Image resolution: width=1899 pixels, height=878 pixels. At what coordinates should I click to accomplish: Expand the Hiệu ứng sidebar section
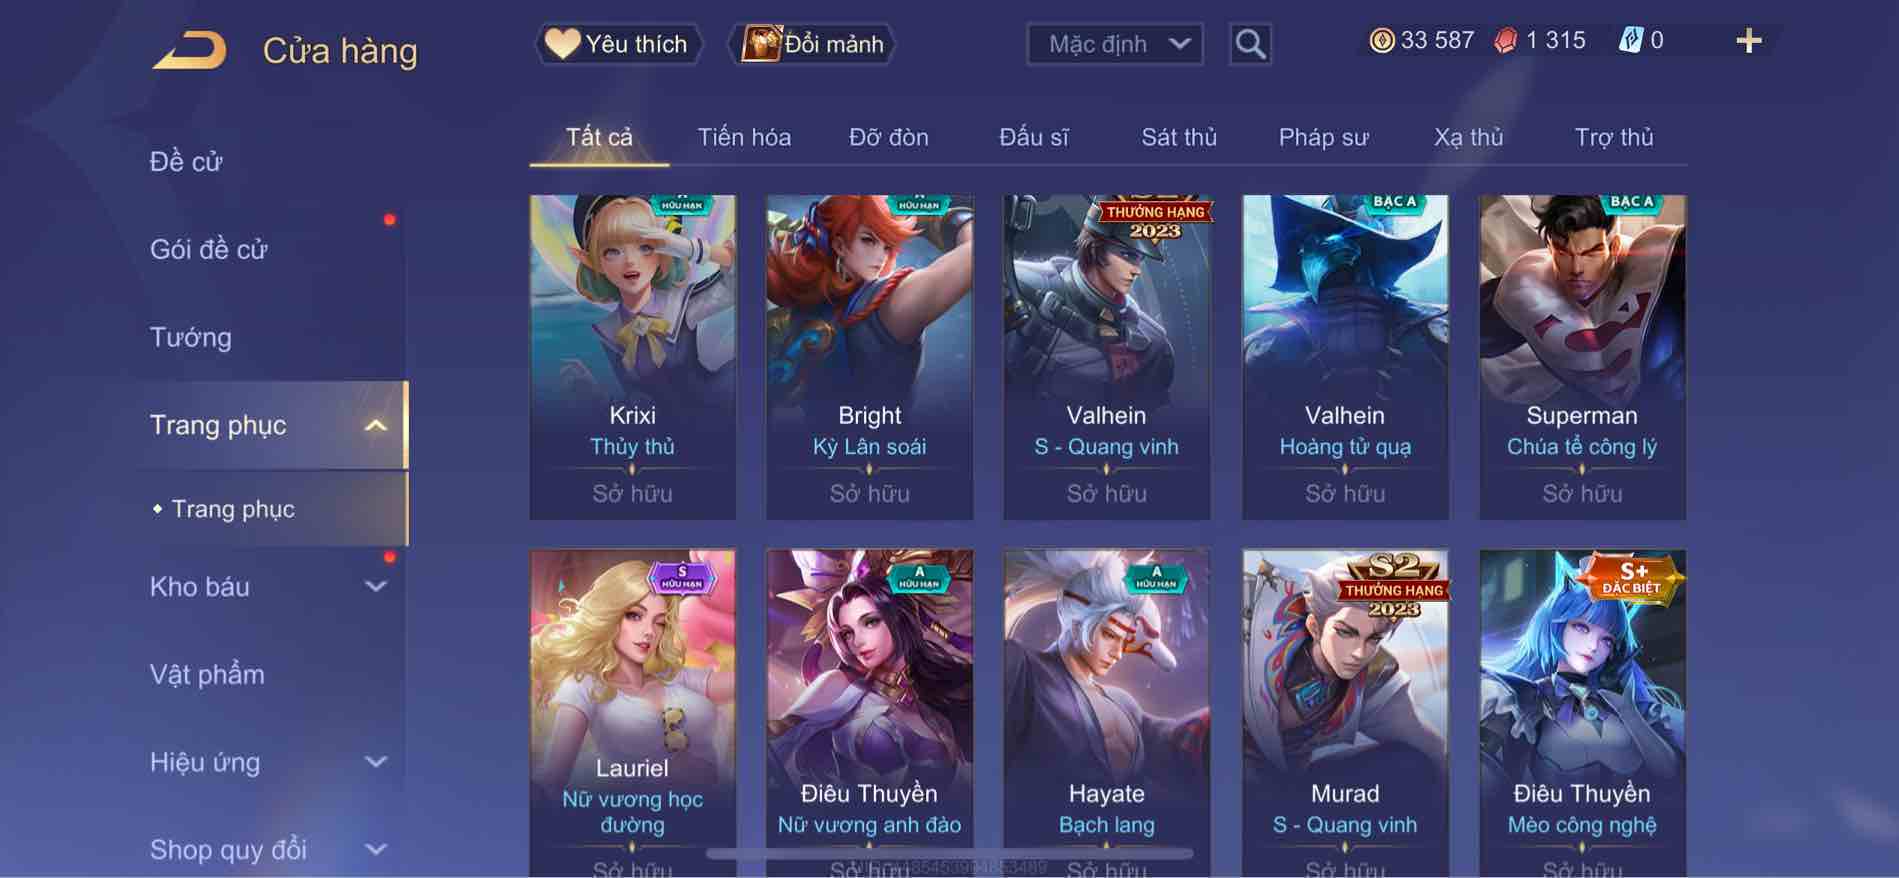pos(375,762)
